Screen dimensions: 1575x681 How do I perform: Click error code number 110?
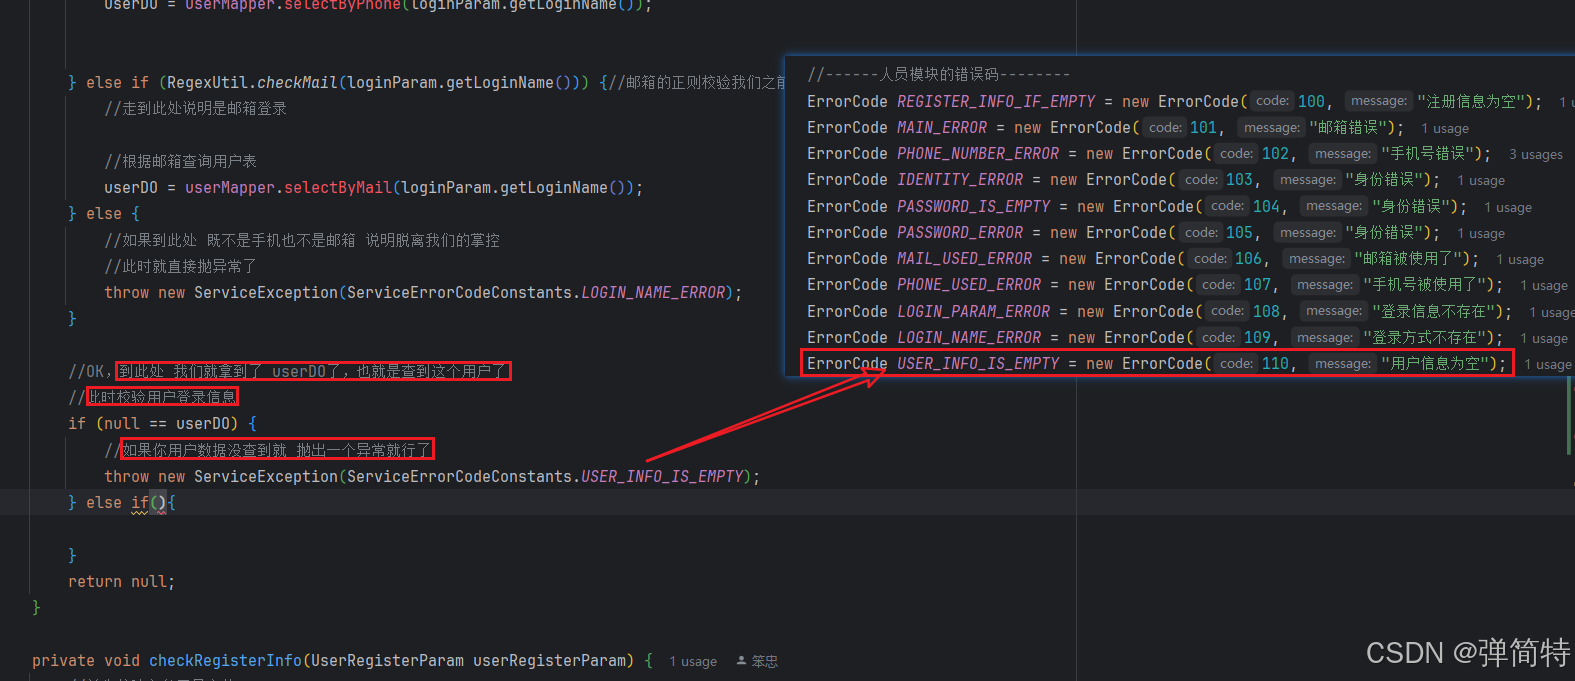point(1275,363)
